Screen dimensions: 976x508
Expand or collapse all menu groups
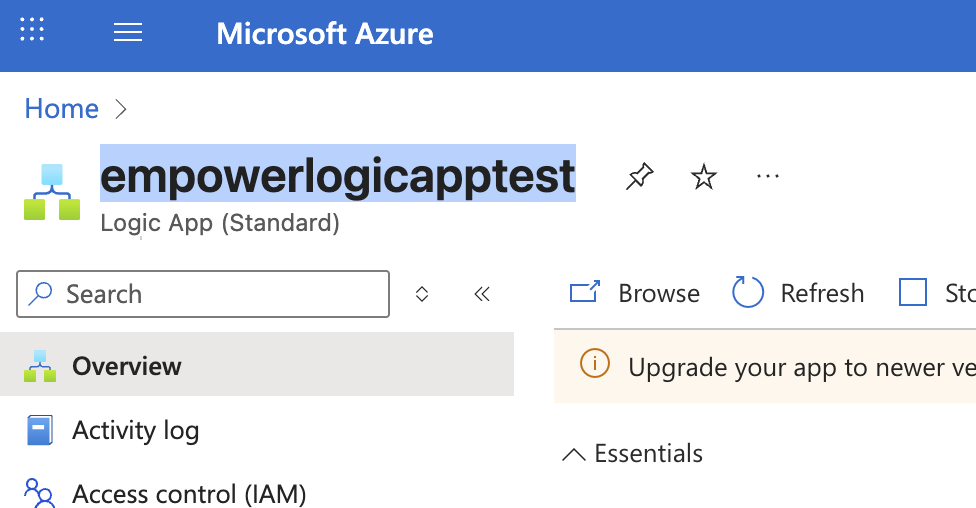click(x=422, y=294)
